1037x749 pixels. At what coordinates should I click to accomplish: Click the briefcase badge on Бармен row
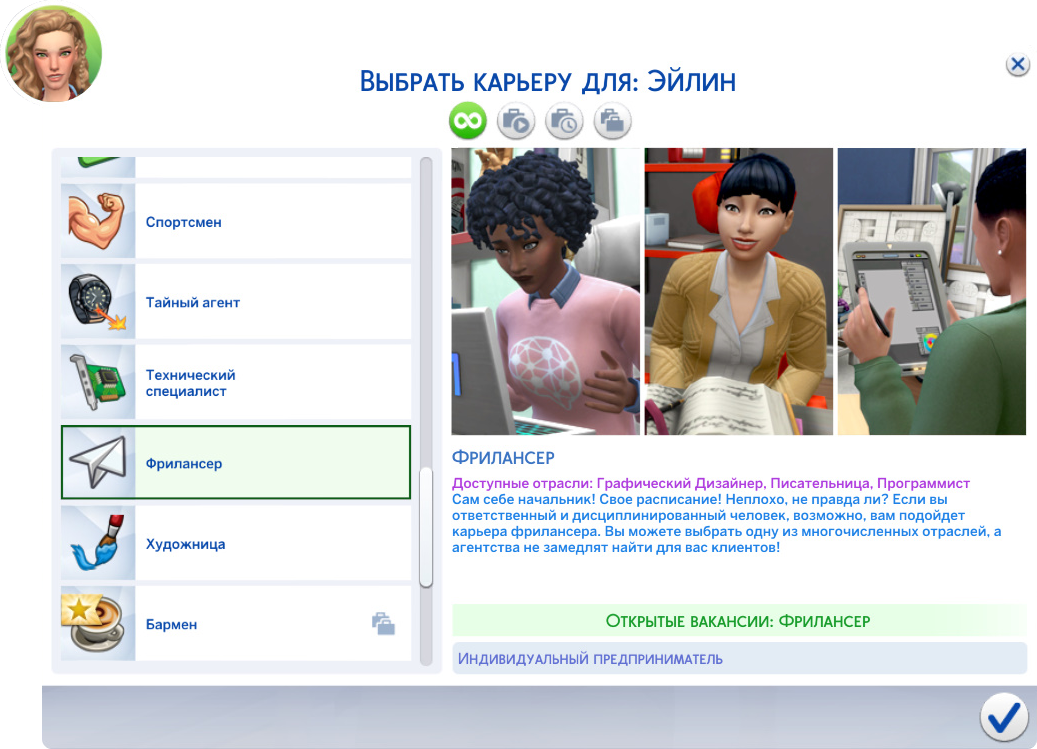click(x=383, y=623)
